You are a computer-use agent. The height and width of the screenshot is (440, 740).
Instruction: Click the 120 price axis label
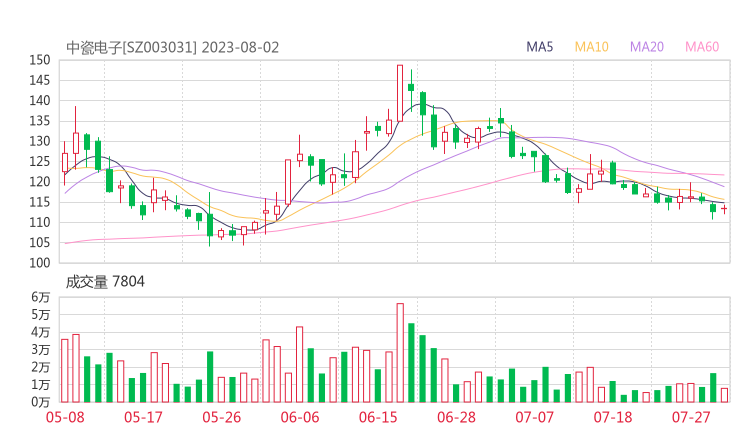click(40, 182)
